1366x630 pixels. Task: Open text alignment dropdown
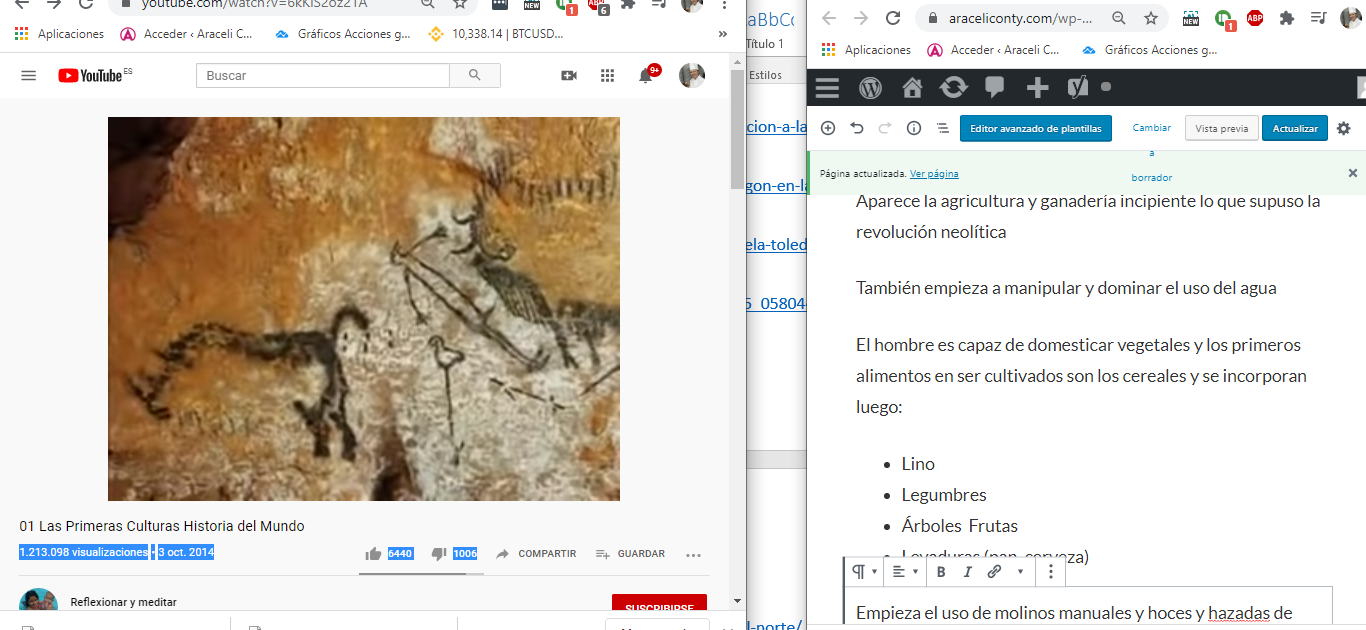point(903,572)
